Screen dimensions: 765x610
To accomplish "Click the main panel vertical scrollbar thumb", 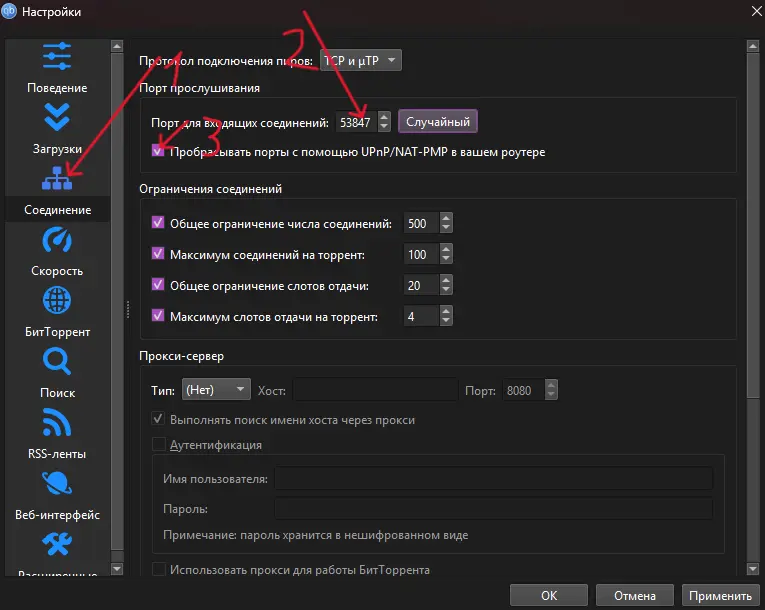I will [752, 225].
